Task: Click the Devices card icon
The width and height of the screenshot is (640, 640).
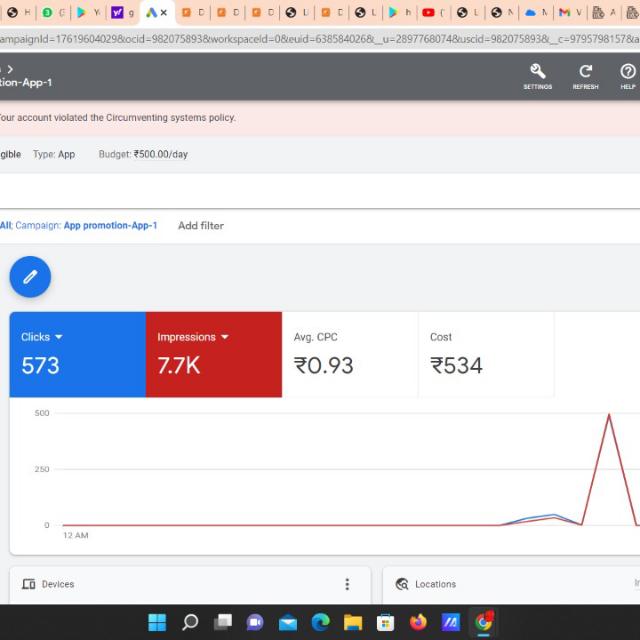Action: tap(29, 584)
